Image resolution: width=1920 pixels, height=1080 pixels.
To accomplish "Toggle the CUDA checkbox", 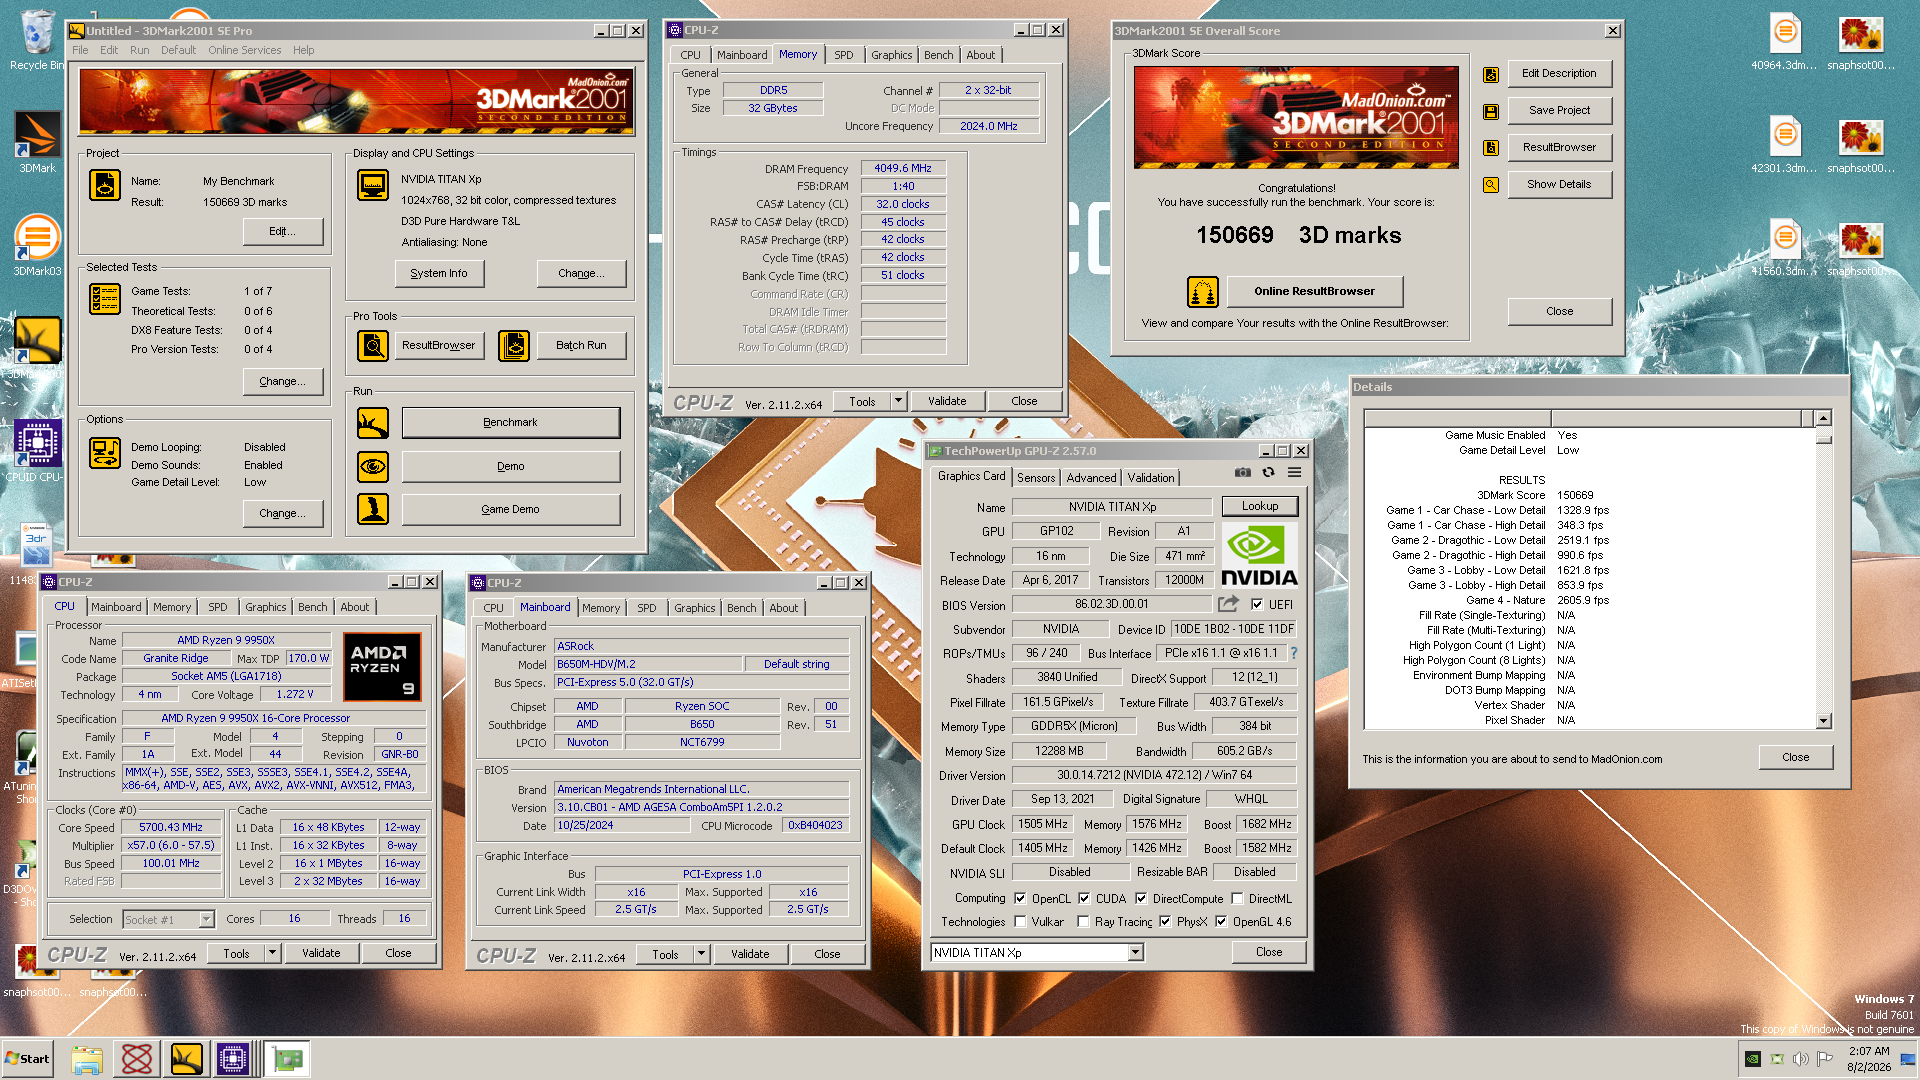I will pos(1084,898).
